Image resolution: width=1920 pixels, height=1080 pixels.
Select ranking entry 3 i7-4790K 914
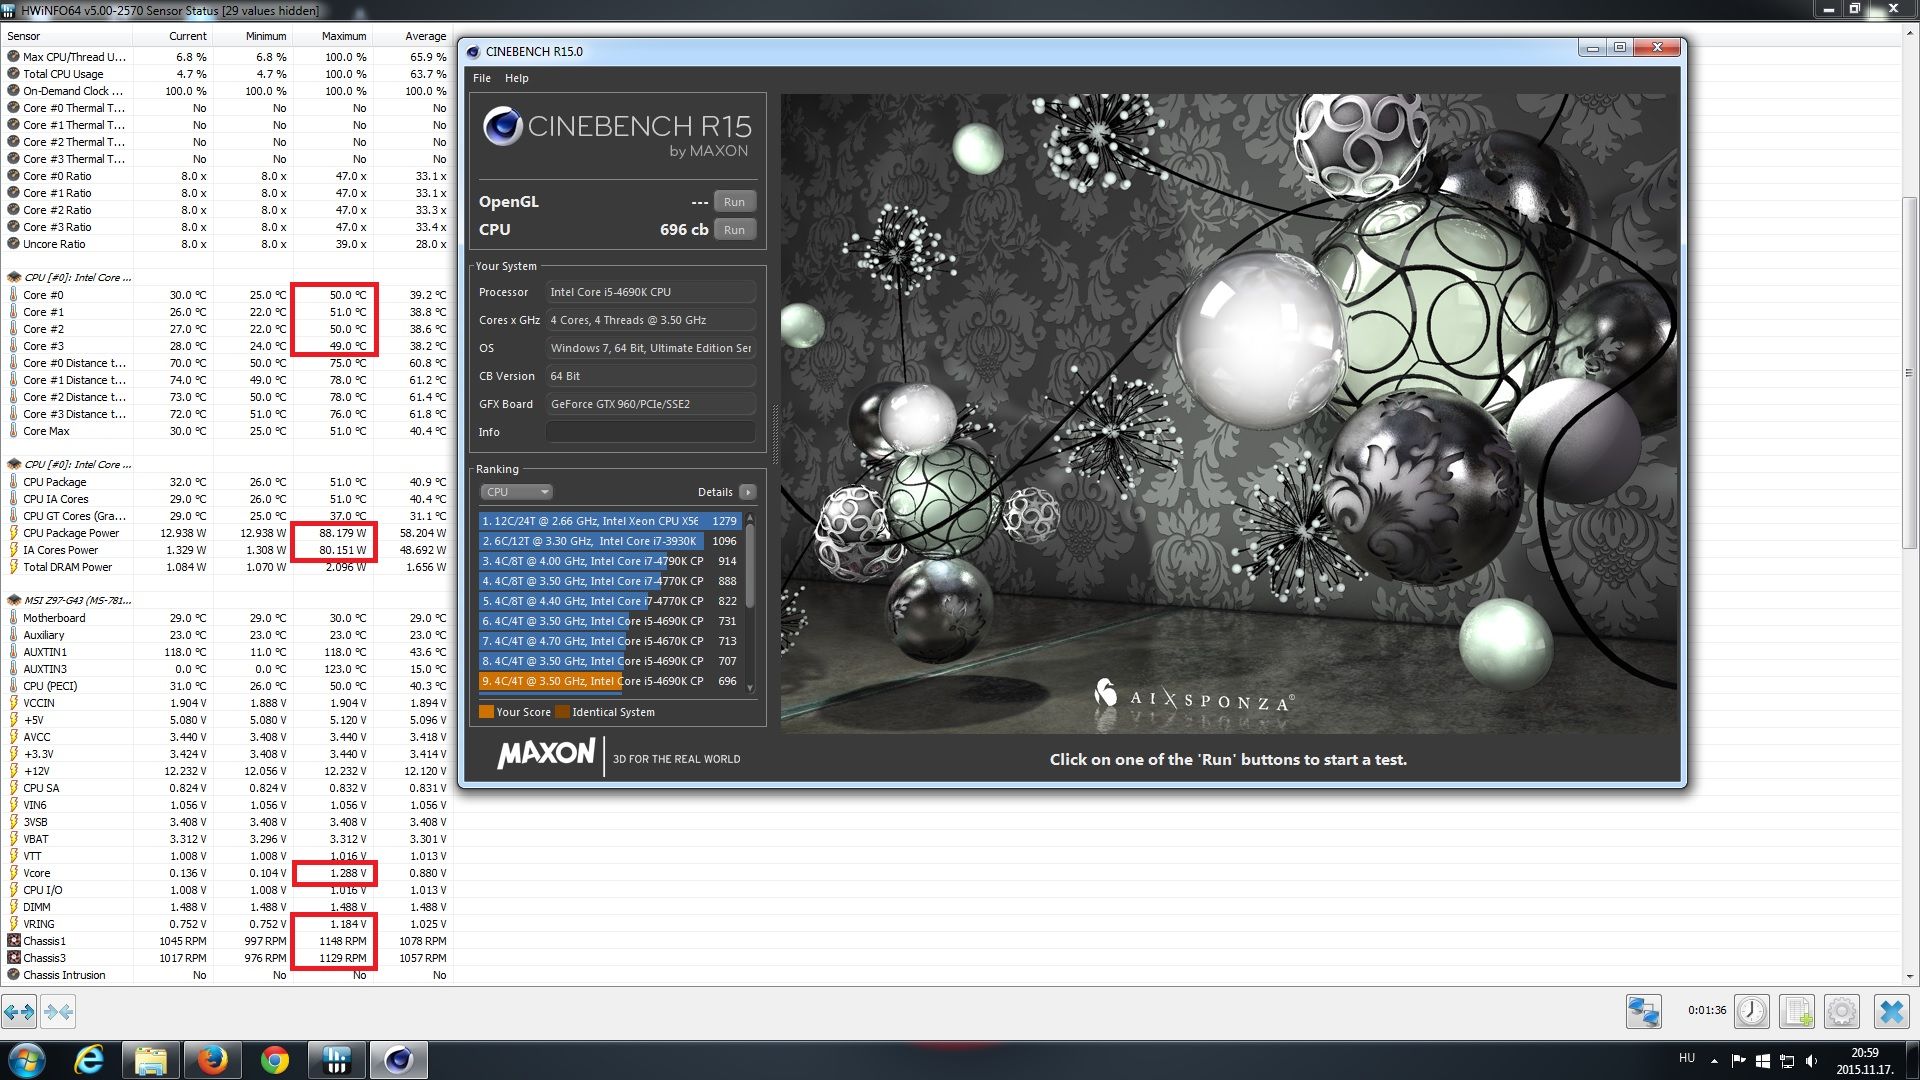[x=609, y=561]
